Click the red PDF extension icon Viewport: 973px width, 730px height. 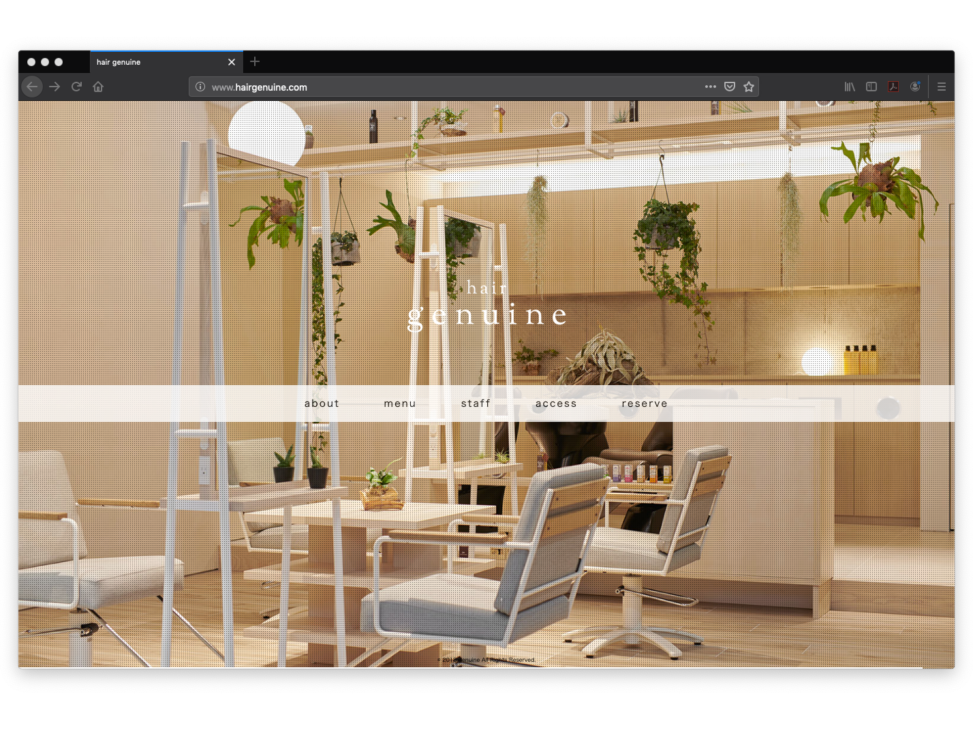coord(893,87)
